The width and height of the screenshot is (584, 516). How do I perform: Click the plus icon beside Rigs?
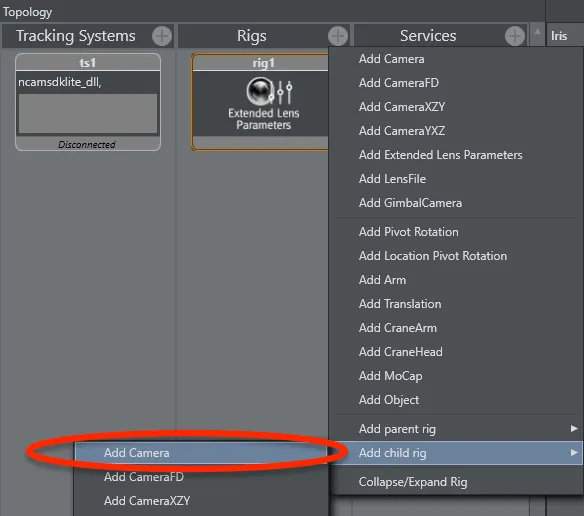[x=338, y=36]
